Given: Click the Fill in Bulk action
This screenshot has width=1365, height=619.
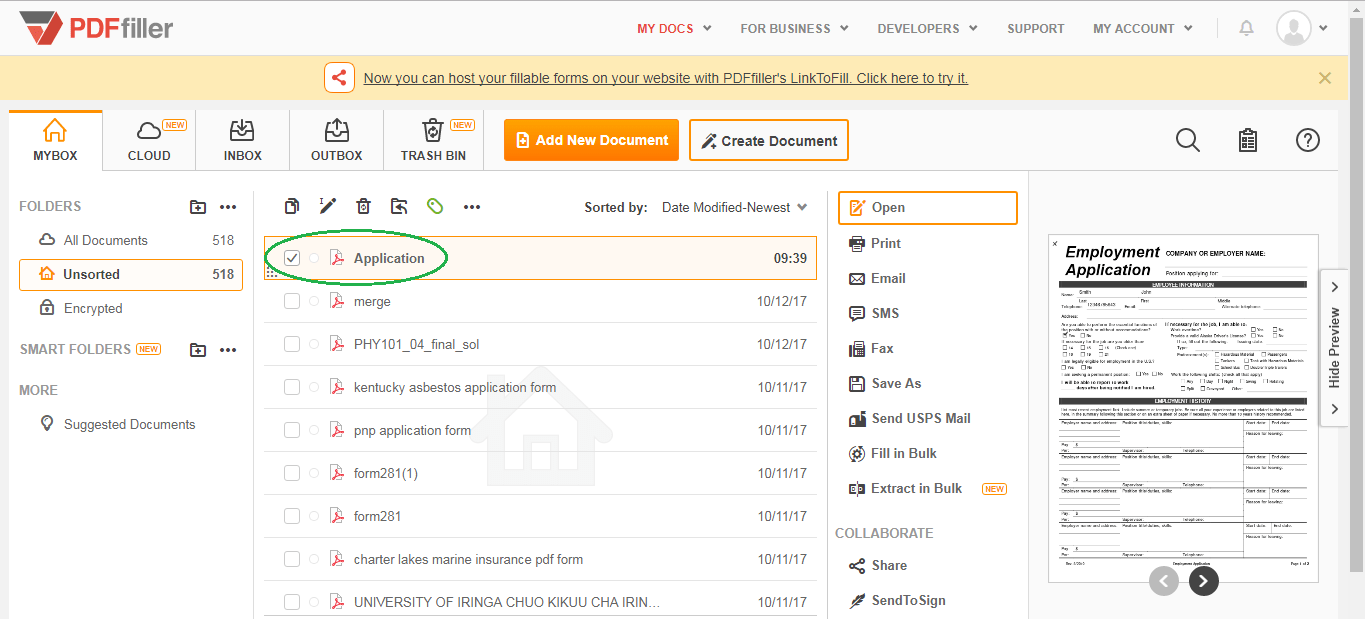Looking at the screenshot, I should (892, 453).
